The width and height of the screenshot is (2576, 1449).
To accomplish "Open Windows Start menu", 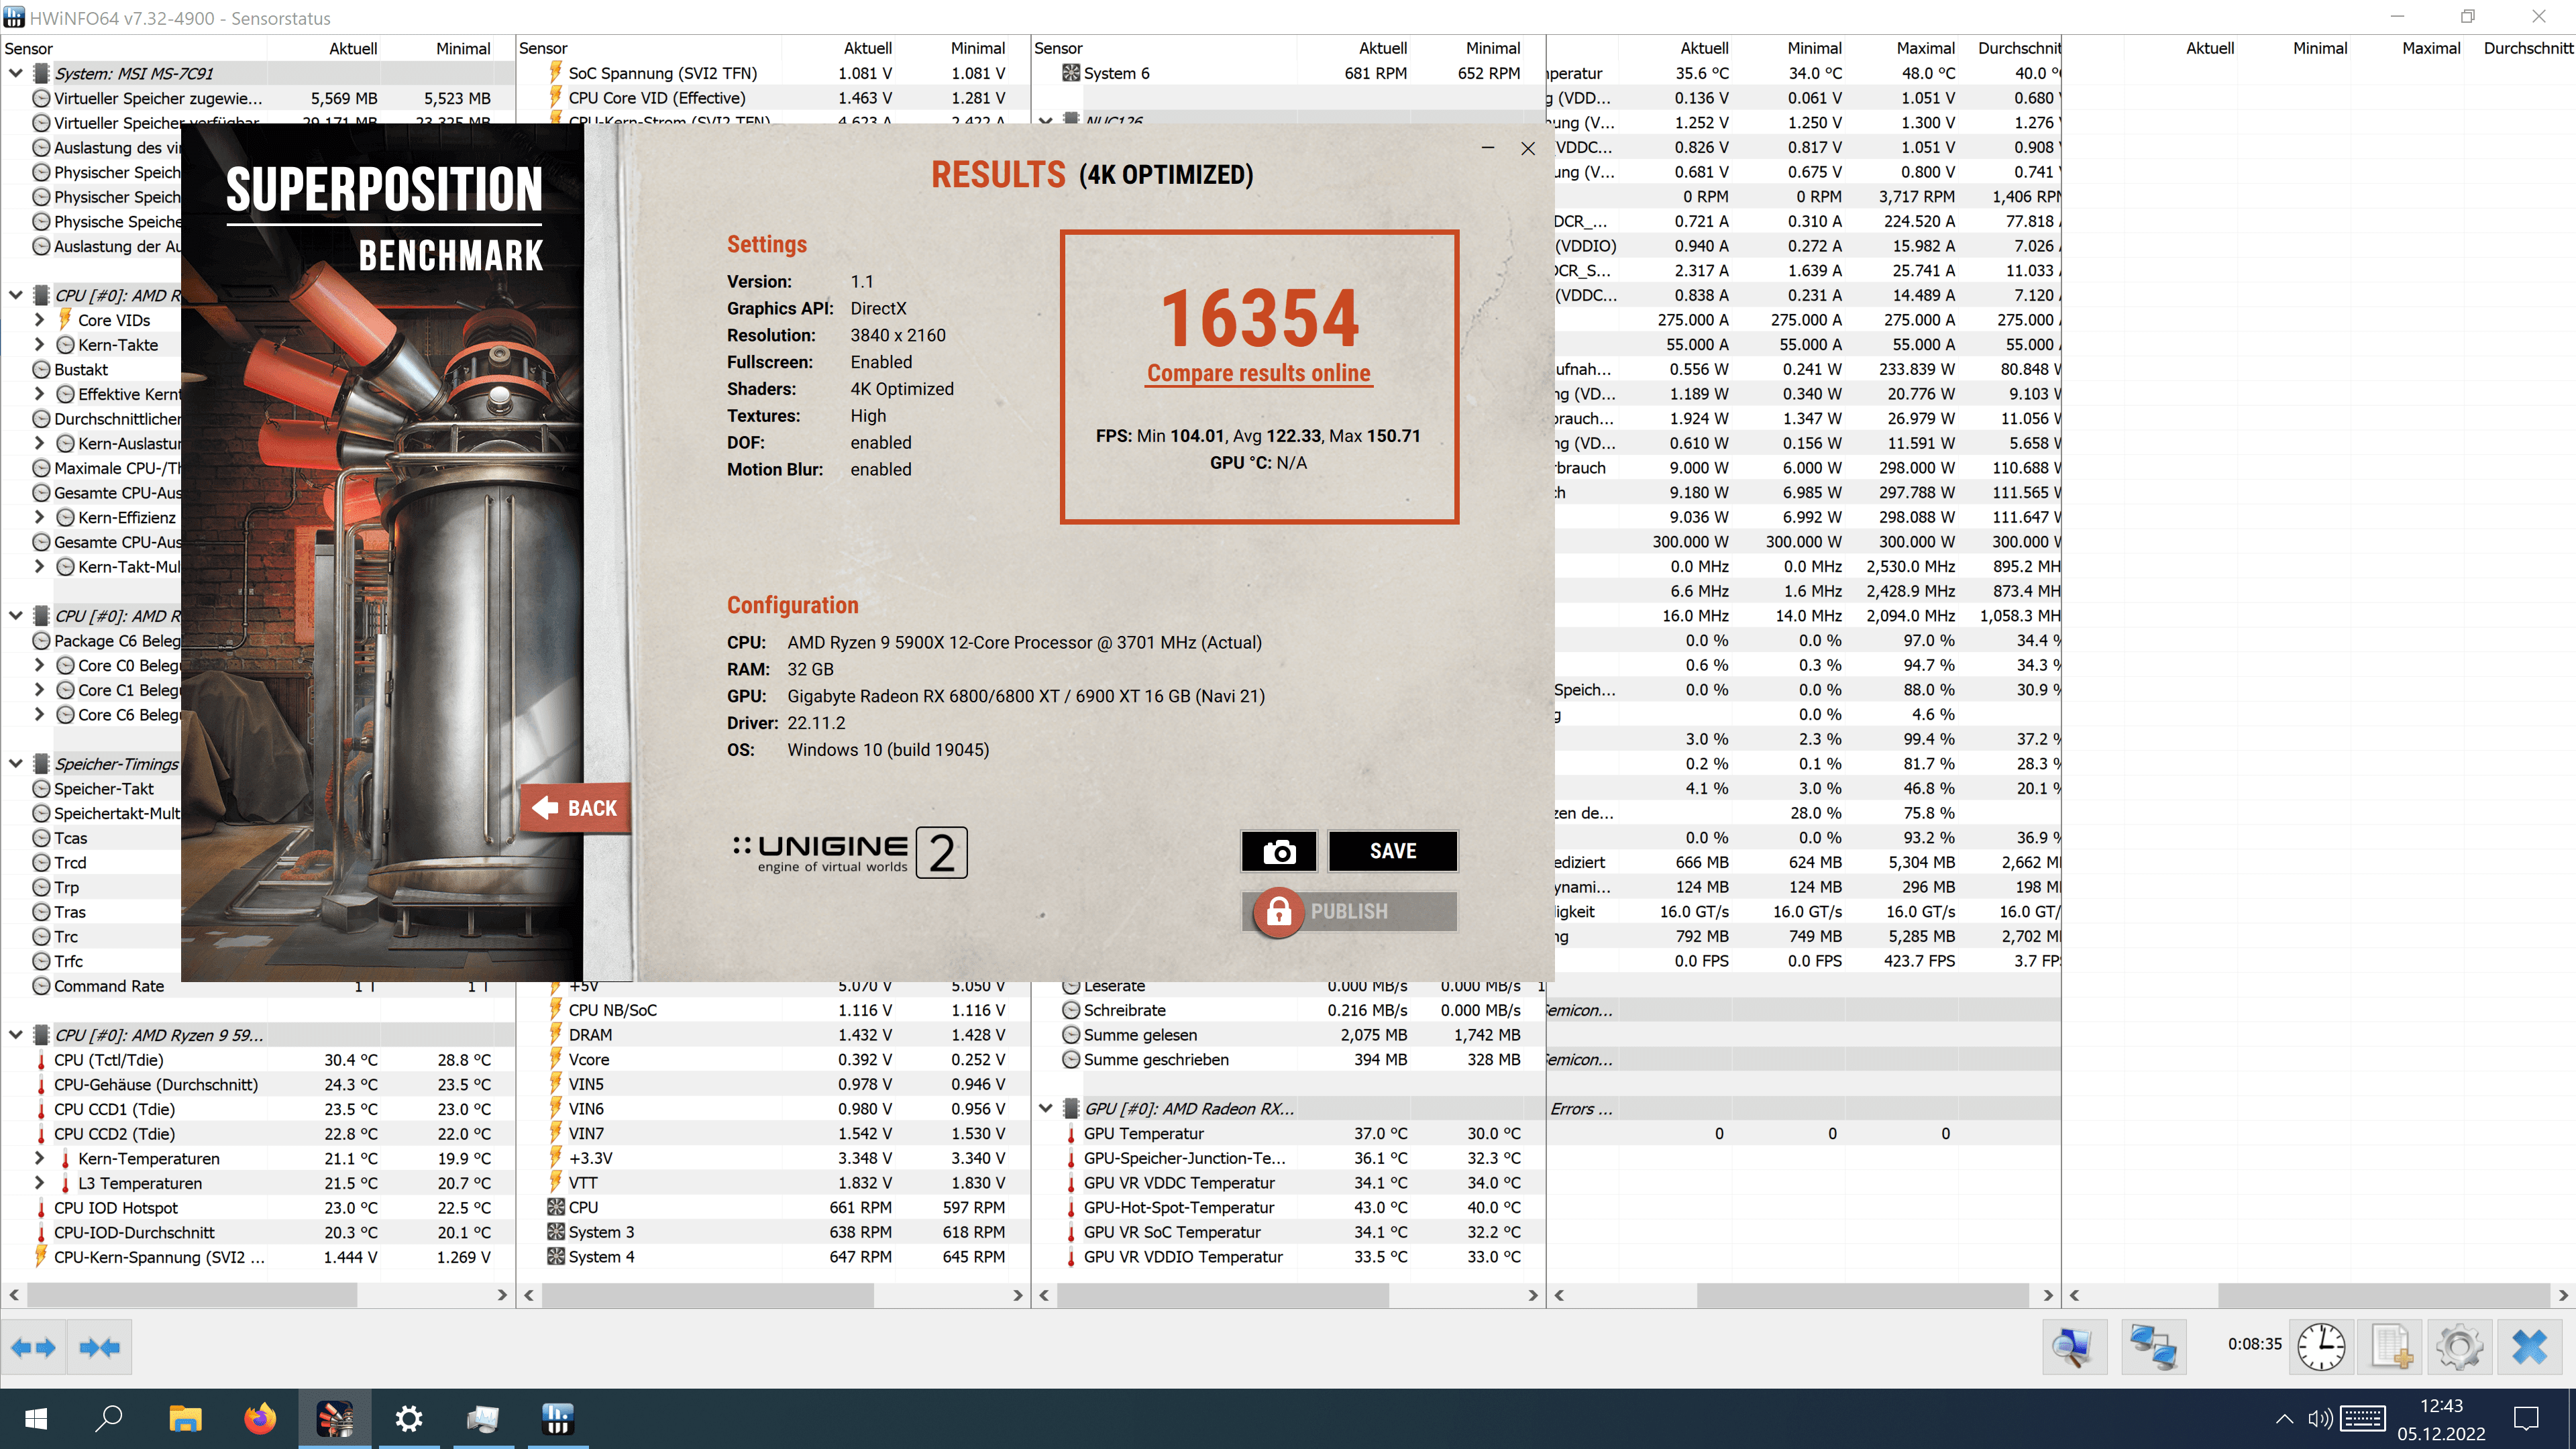I will 36,1418.
